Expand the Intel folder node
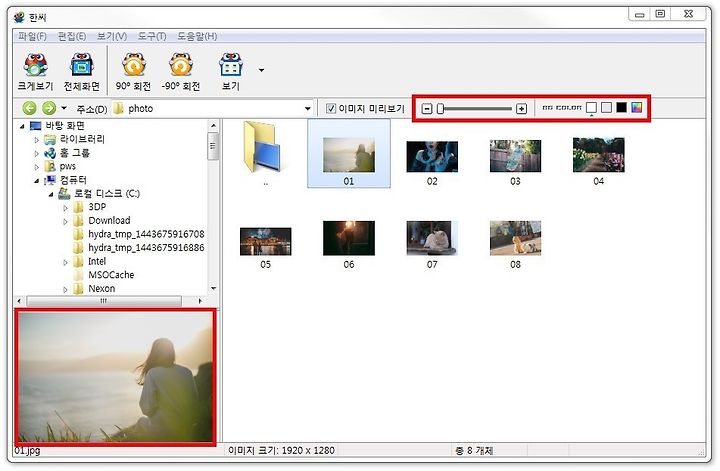720x471 pixels. (x=65, y=263)
